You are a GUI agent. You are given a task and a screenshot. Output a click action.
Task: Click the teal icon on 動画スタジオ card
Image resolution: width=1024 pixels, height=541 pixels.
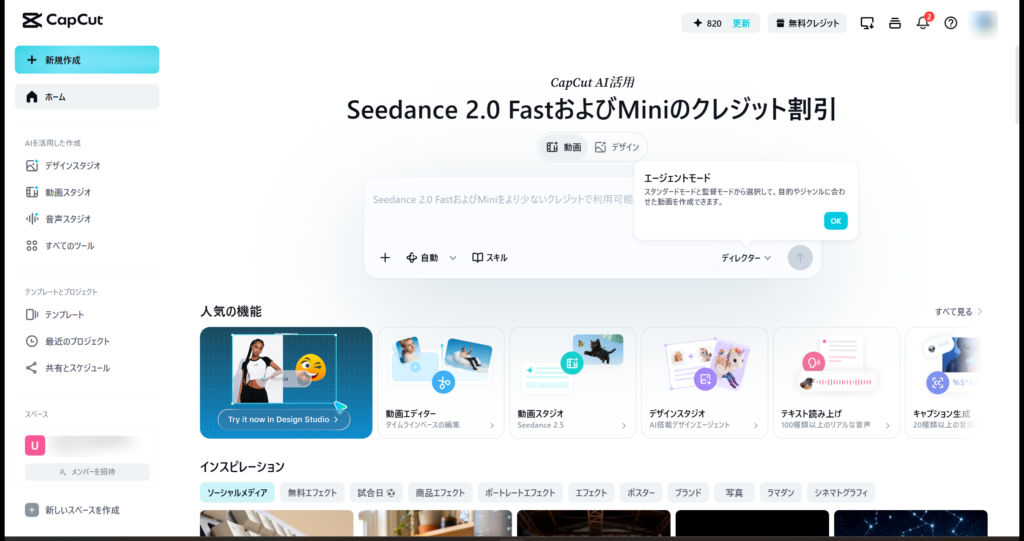pyautogui.click(x=572, y=363)
